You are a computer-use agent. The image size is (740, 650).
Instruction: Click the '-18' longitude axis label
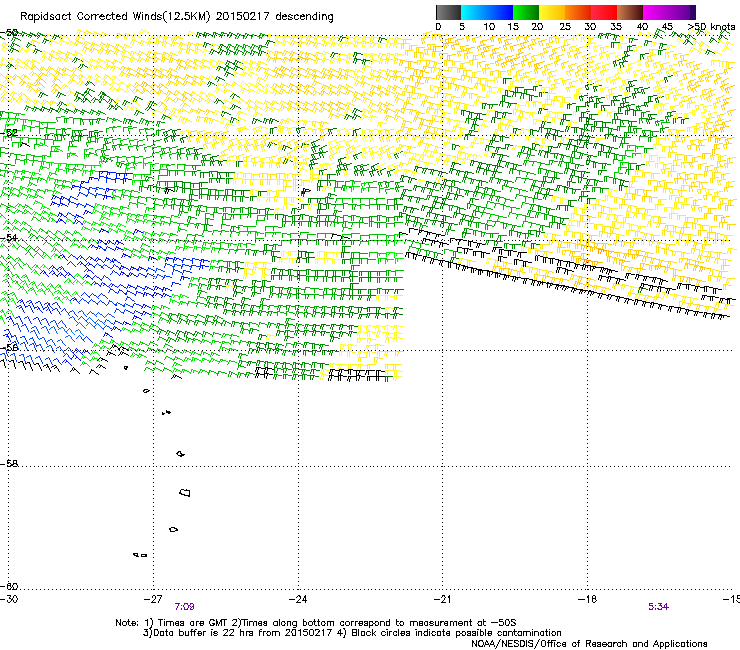click(x=588, y=599)
